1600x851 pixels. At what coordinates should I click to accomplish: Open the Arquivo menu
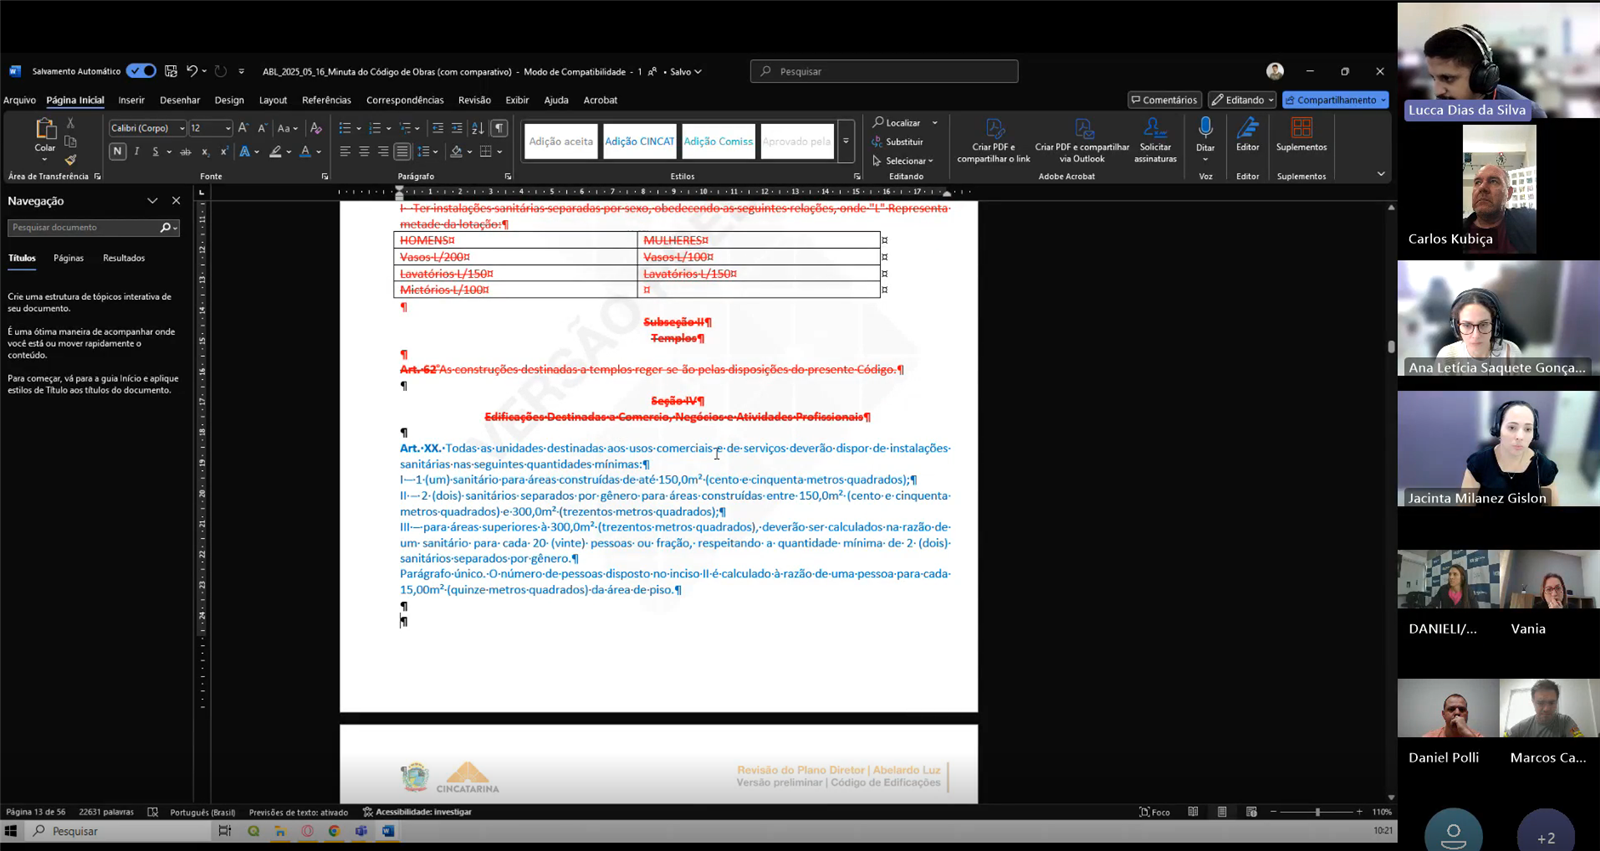point(19,100)
